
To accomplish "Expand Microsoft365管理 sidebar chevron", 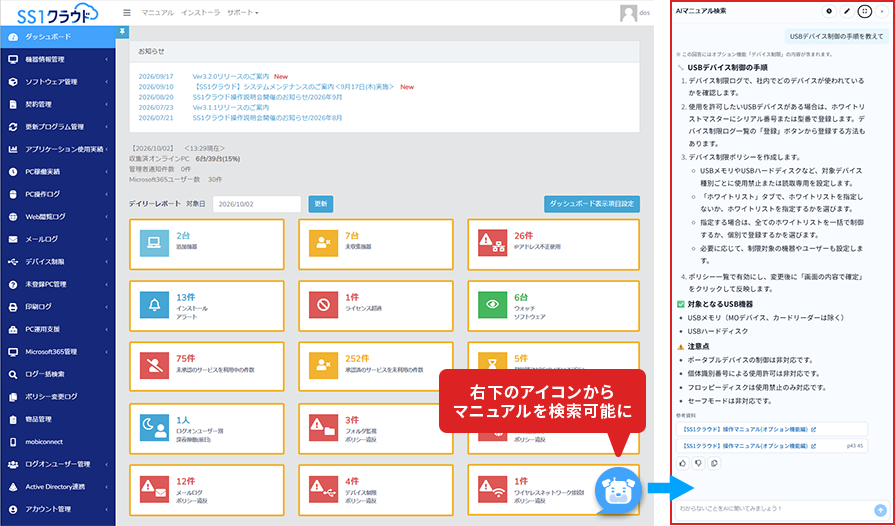I will (107, 352).
